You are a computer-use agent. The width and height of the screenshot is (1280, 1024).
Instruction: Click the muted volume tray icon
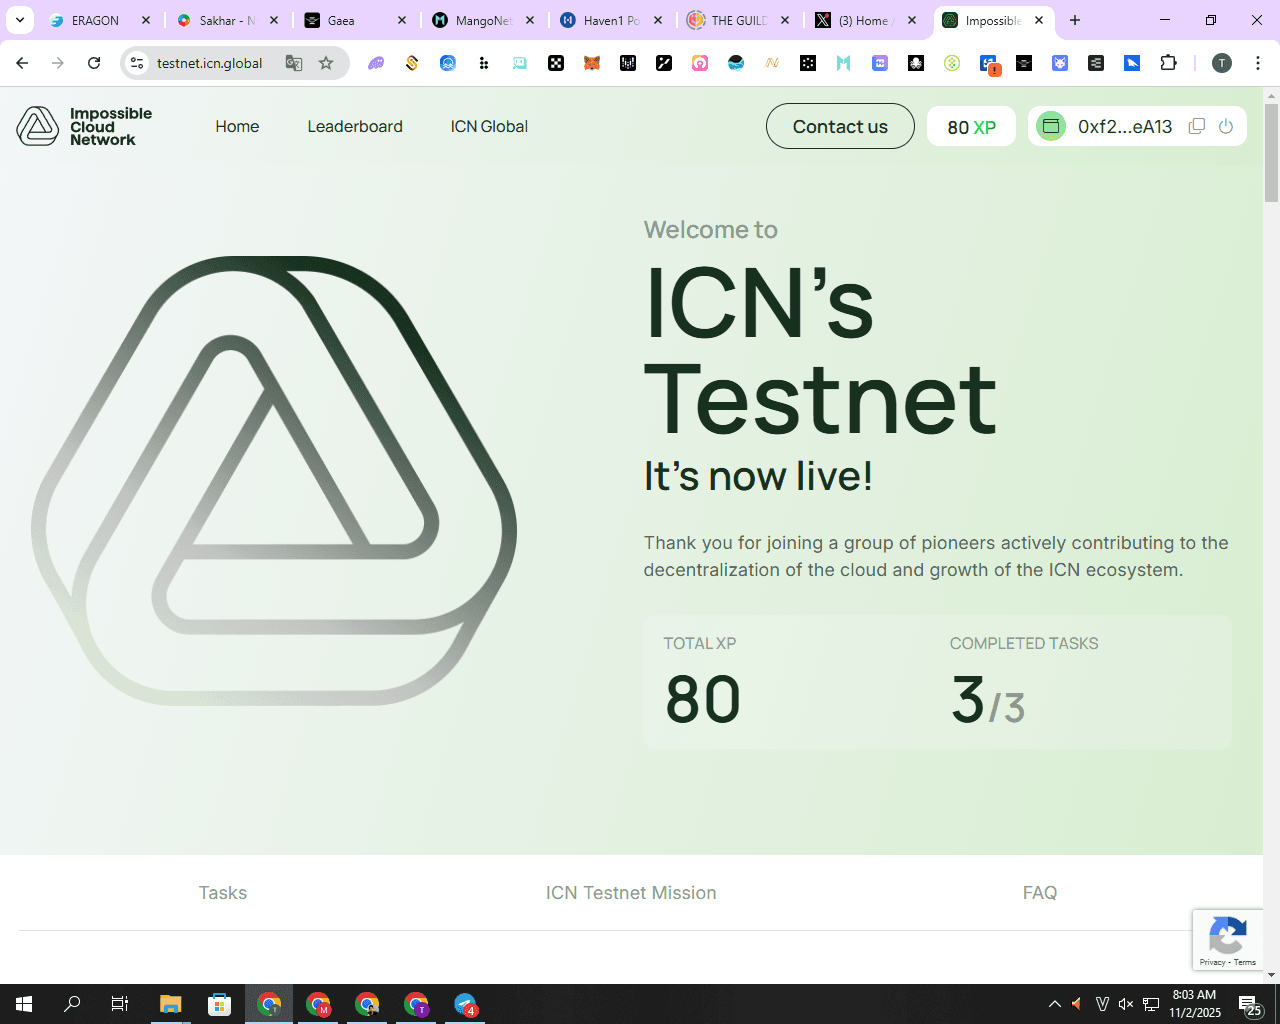pyautogui.click(x=1126, y=1004)
